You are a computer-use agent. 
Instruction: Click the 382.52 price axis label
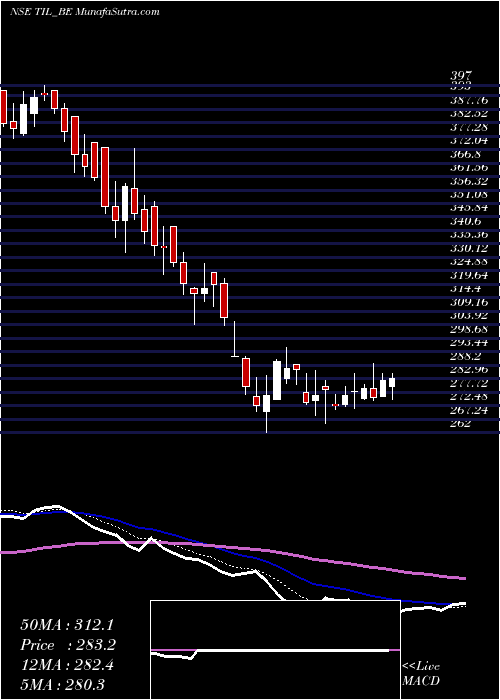(468, 114)
